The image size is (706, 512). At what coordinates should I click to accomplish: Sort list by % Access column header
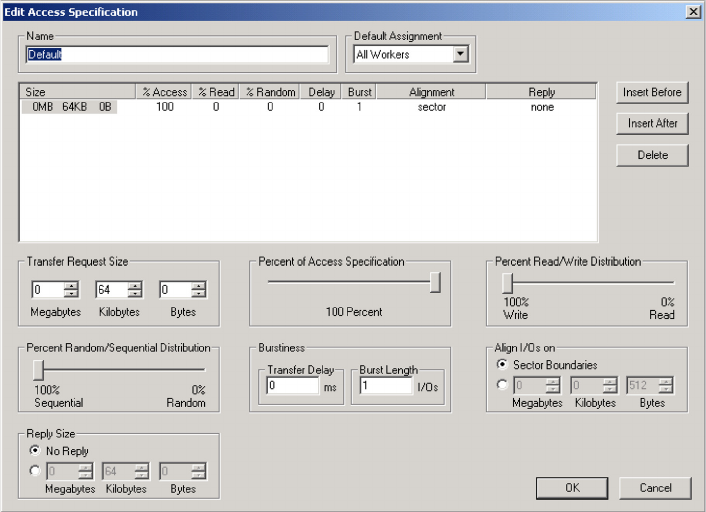[x=164, y=92]
